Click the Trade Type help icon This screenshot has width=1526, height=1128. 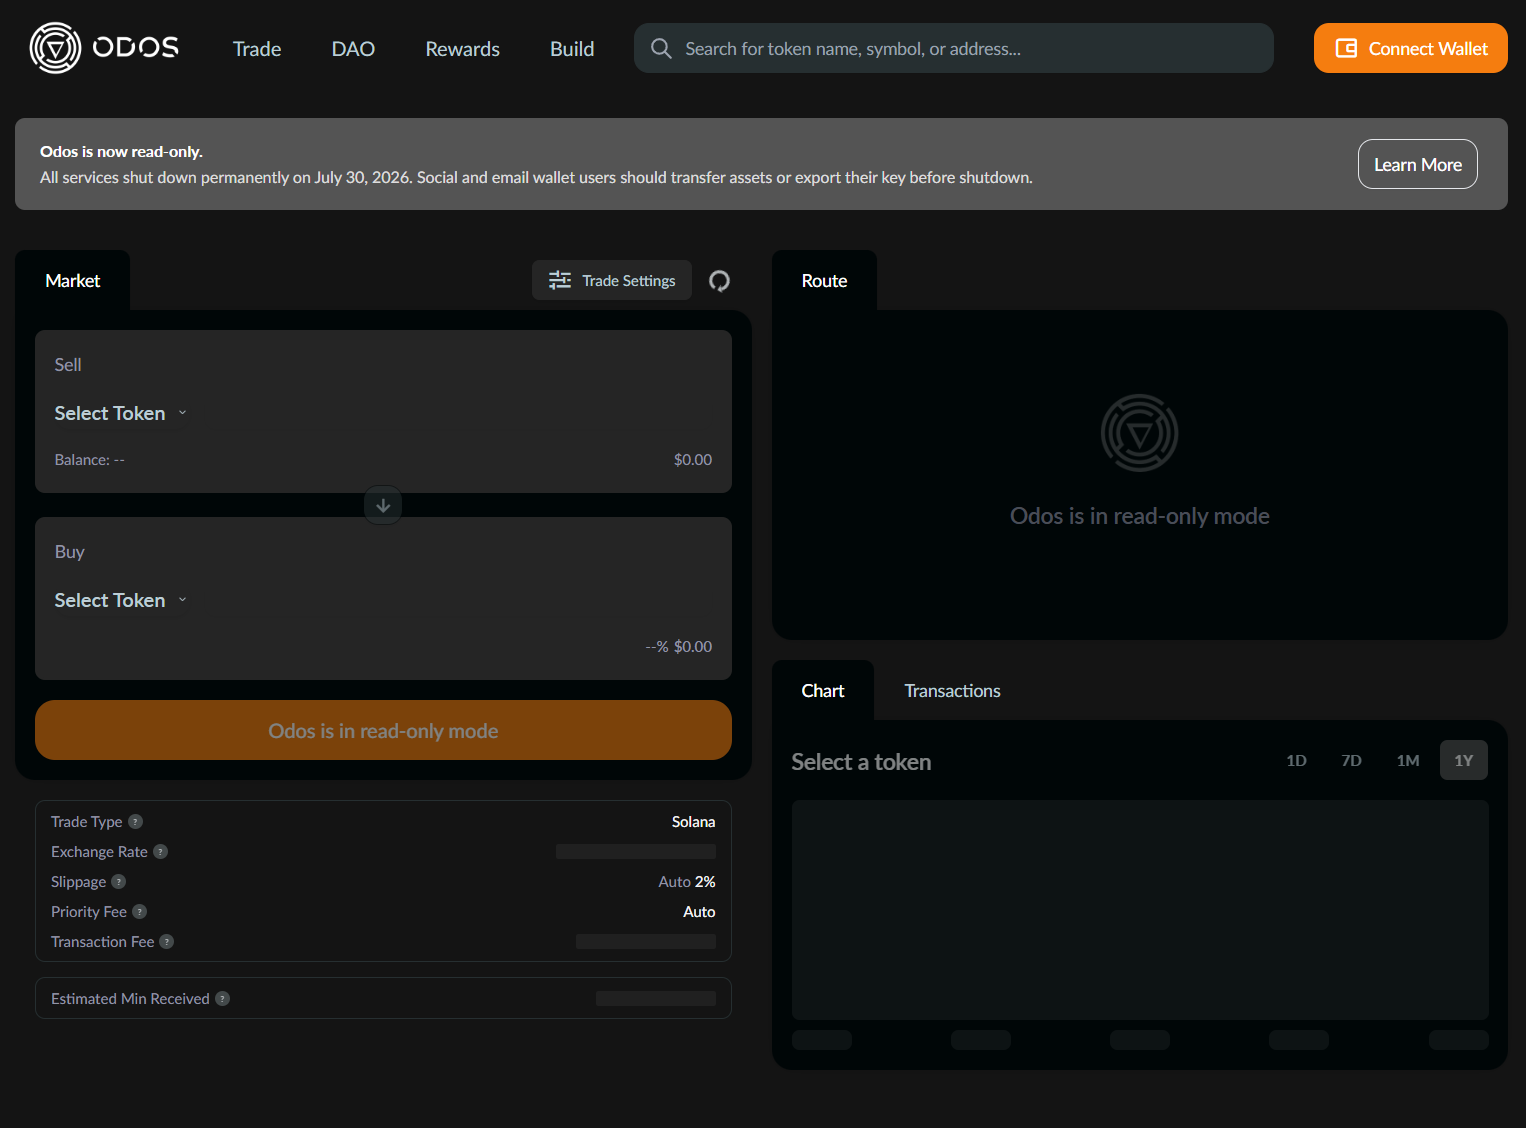tap(136, 822)
